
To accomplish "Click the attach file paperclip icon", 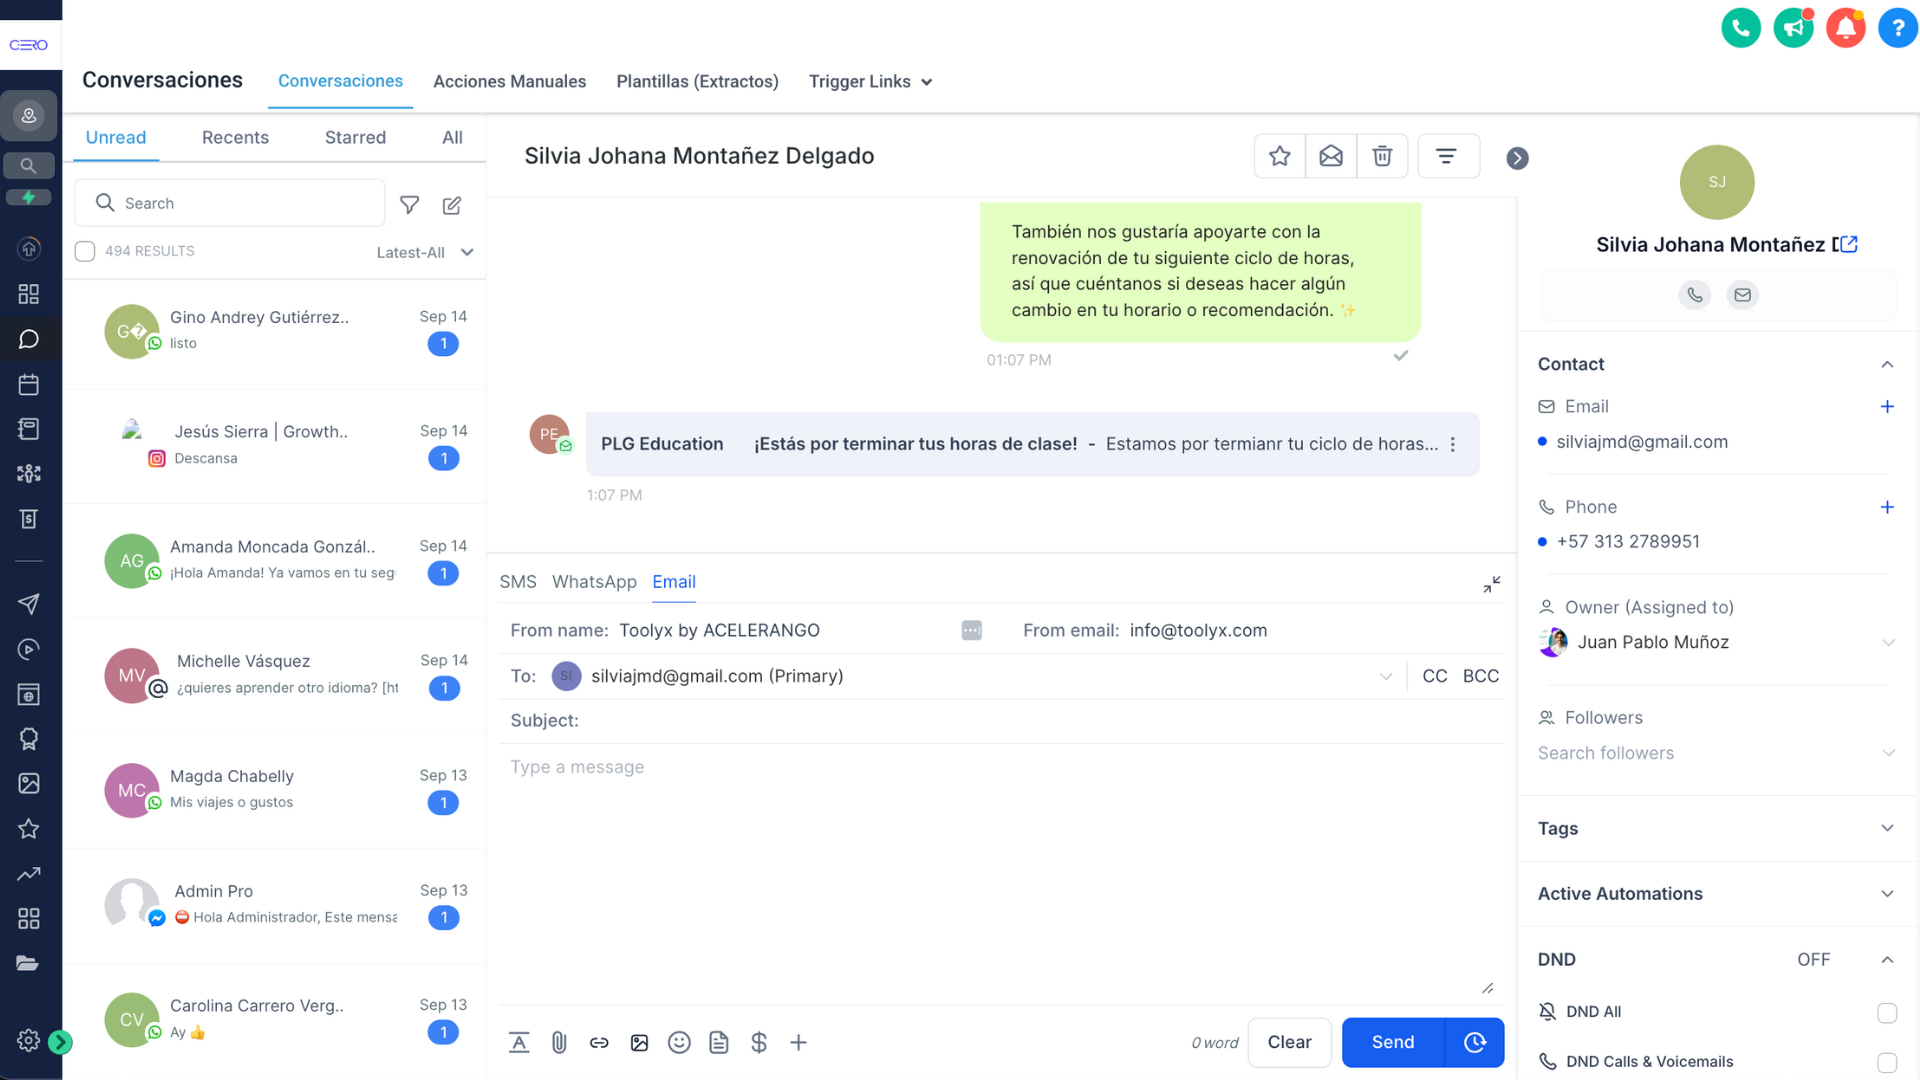I will [x=559, y=1043].
